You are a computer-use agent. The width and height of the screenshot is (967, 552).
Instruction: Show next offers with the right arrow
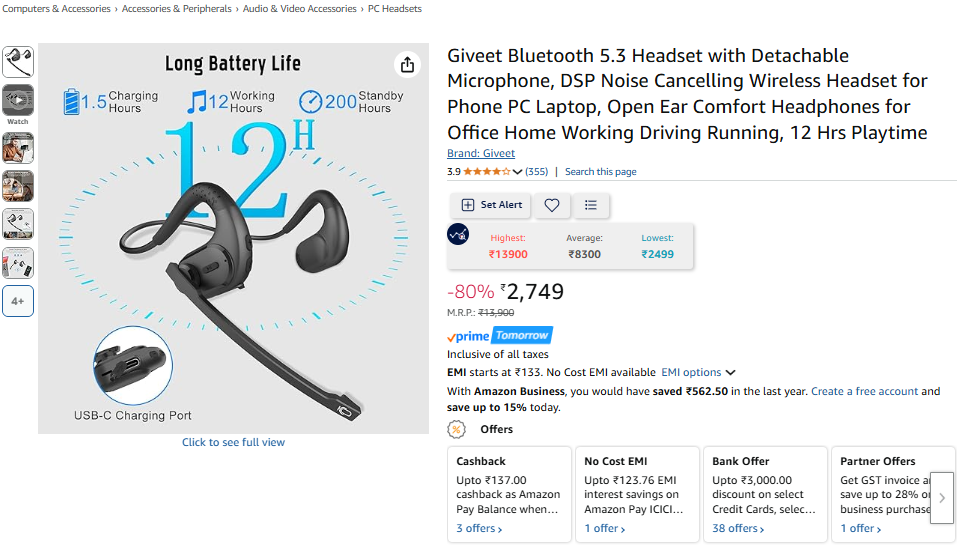[x=942, y=498]
